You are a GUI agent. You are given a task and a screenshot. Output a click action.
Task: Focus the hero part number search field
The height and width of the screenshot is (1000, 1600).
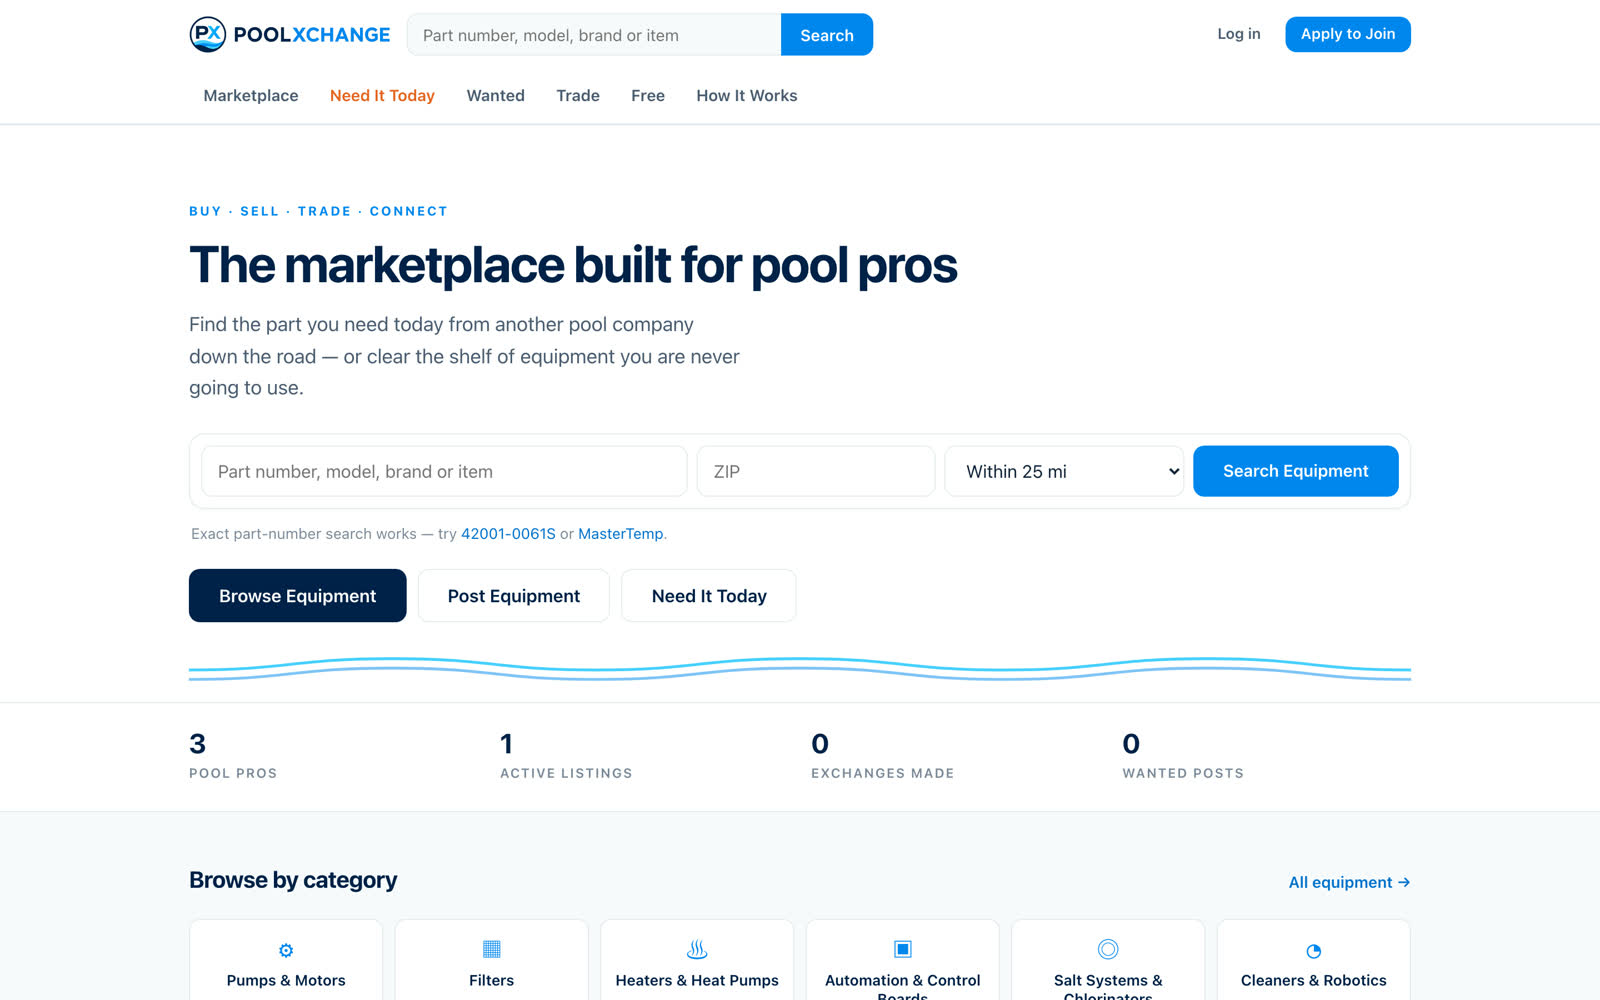444,471
